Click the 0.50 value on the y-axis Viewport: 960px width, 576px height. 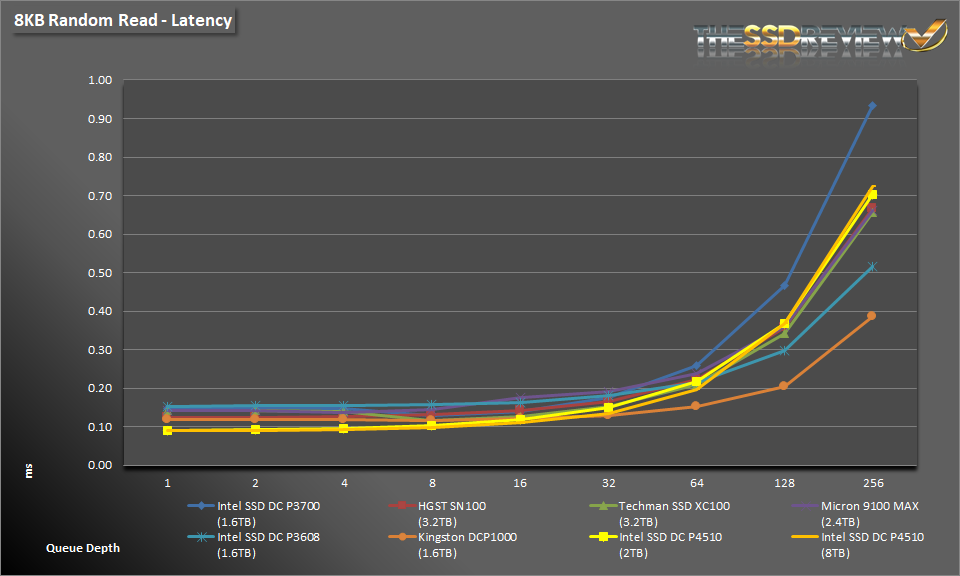100,273
